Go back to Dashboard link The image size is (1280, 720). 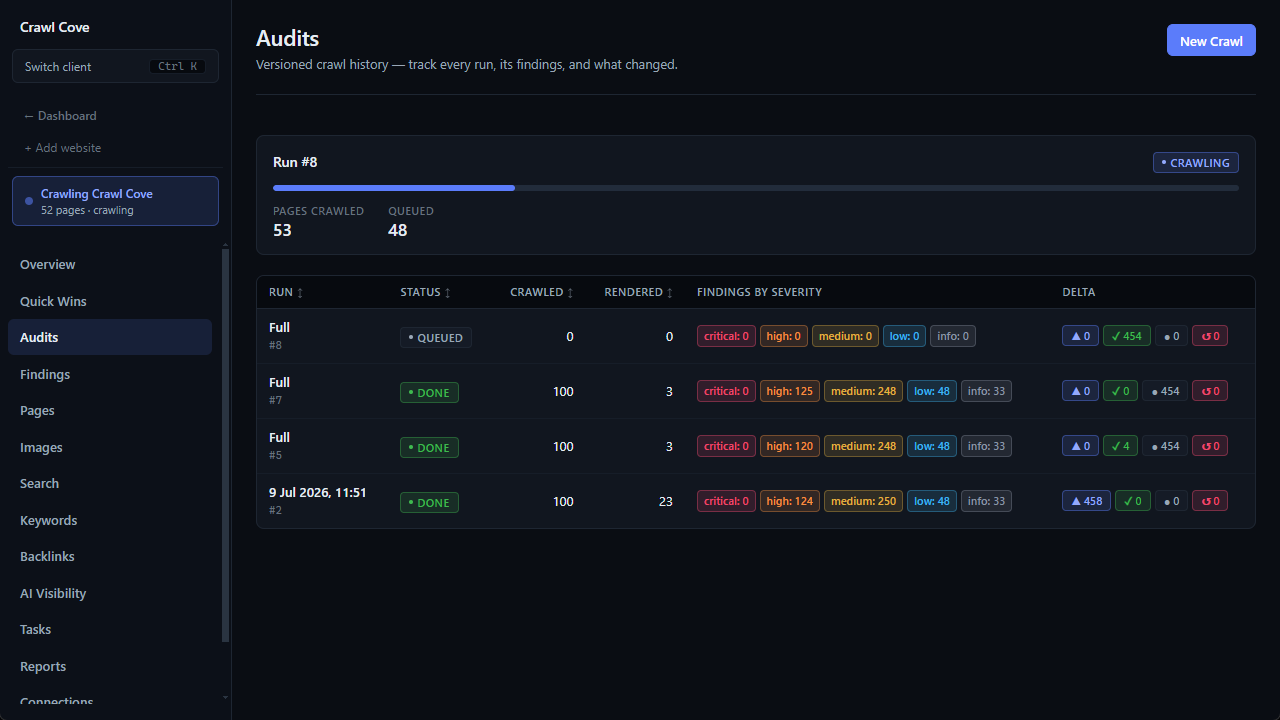point(60,116)
